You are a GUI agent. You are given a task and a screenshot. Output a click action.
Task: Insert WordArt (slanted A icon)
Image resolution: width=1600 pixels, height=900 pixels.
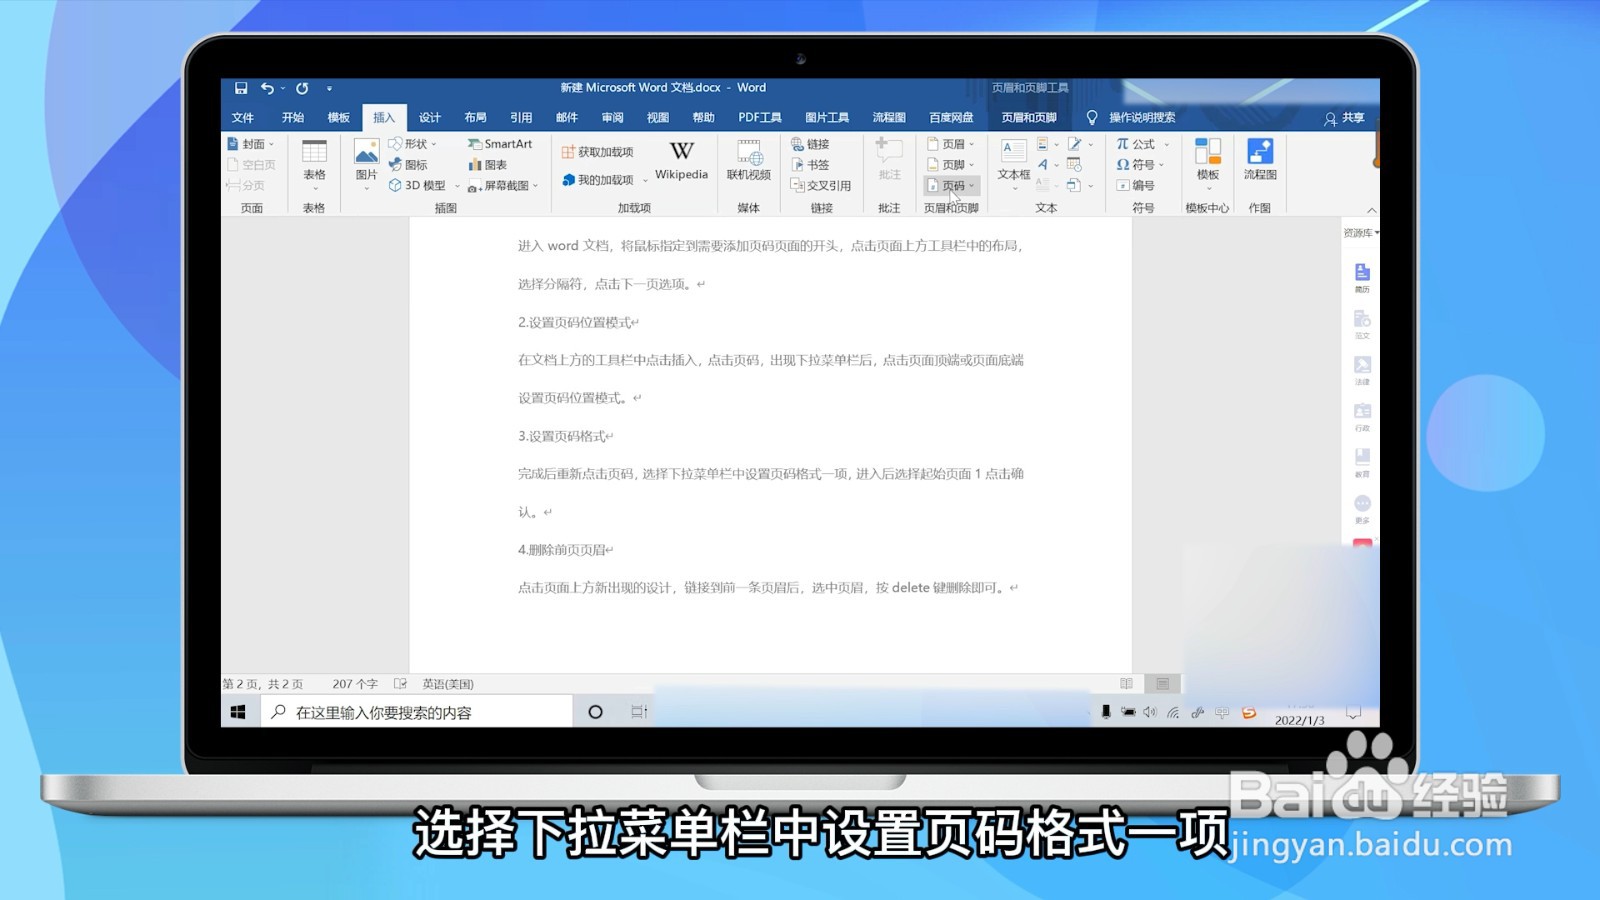click(1043, 165)
